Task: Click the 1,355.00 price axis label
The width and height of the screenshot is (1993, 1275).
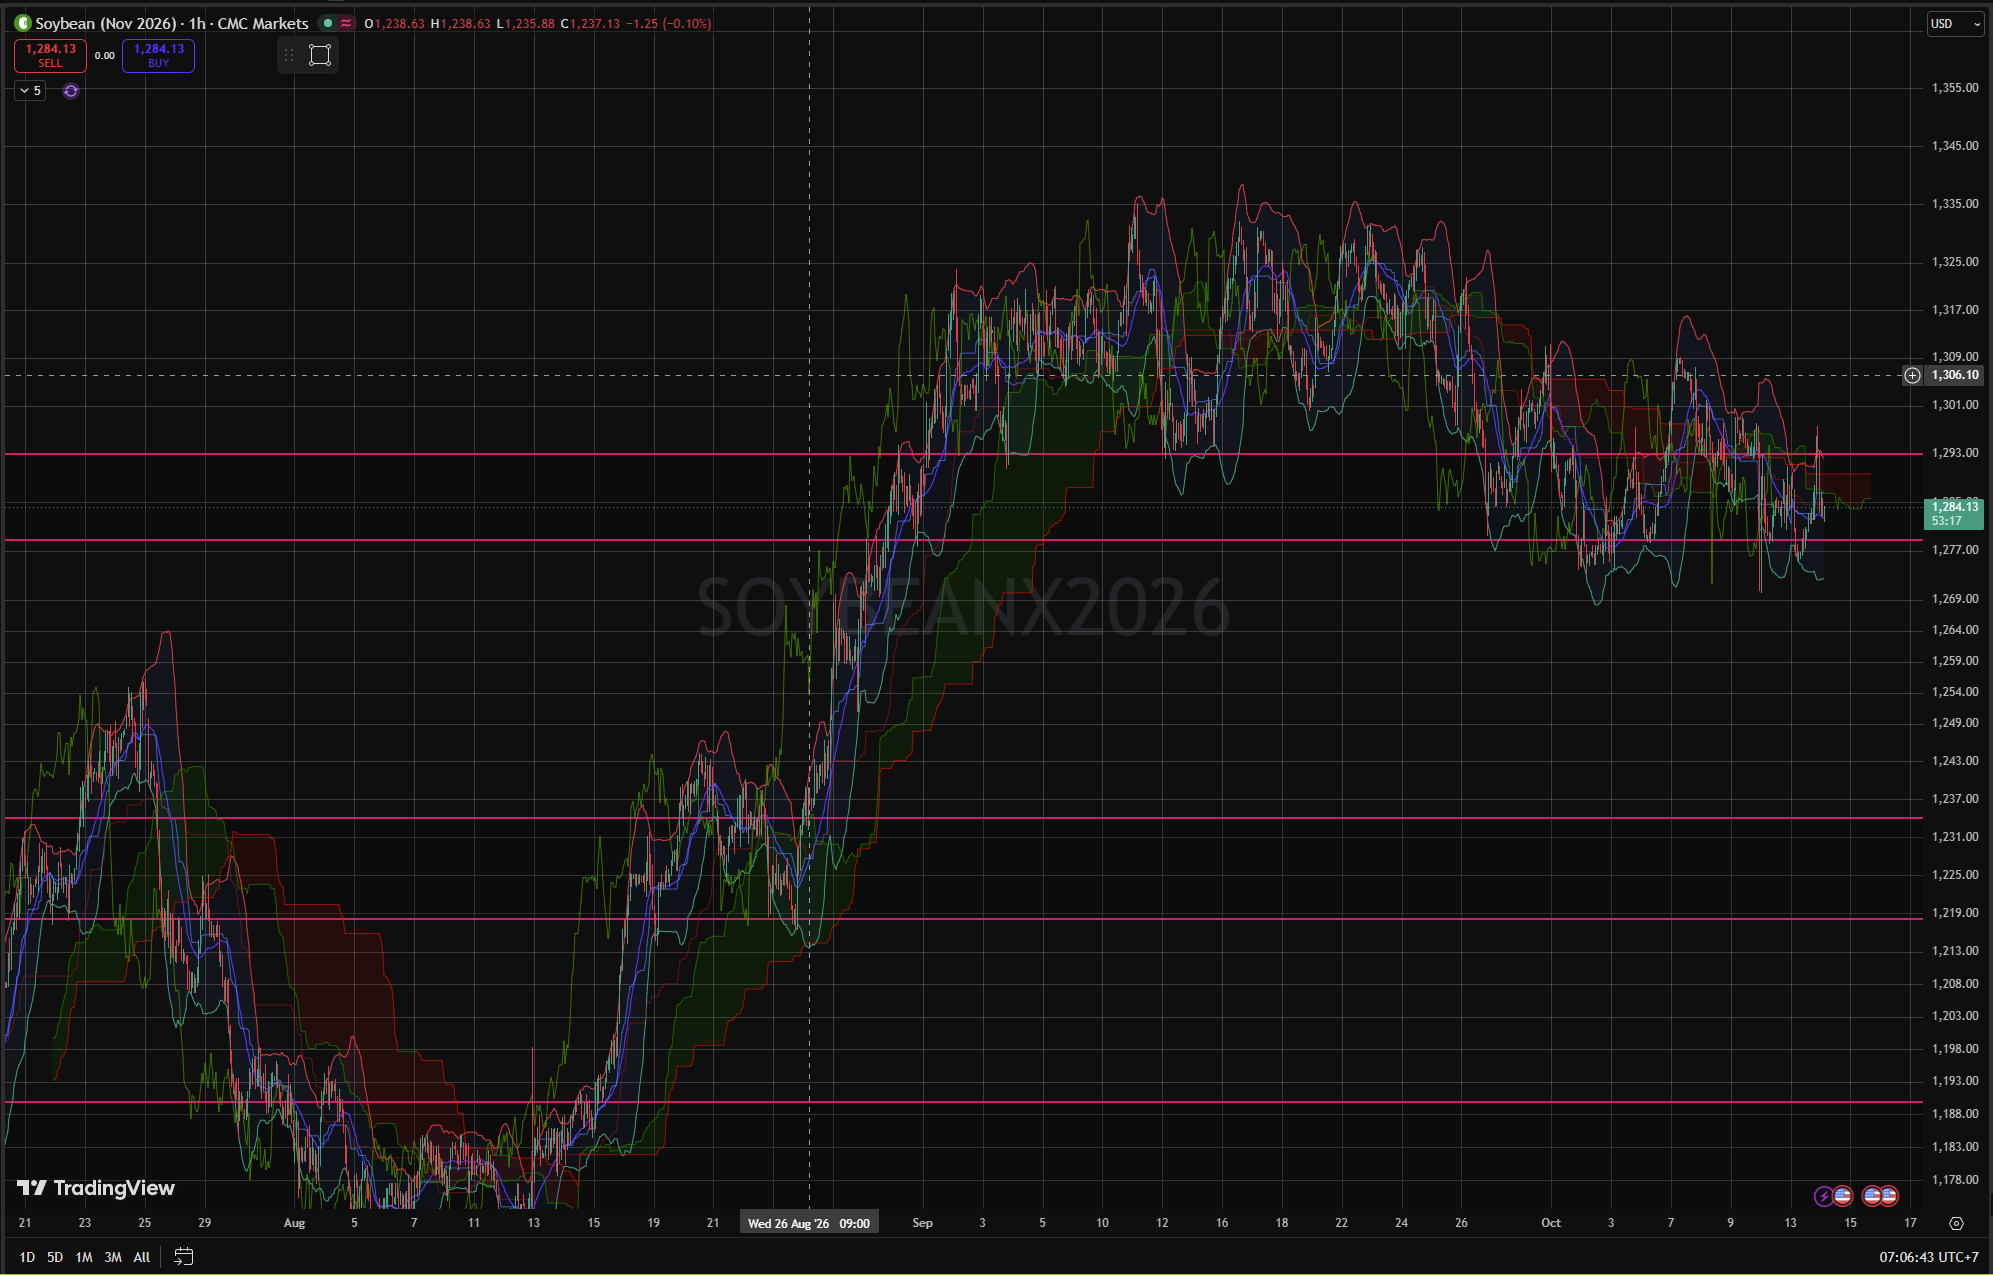Action: [x=1954, y=88]
